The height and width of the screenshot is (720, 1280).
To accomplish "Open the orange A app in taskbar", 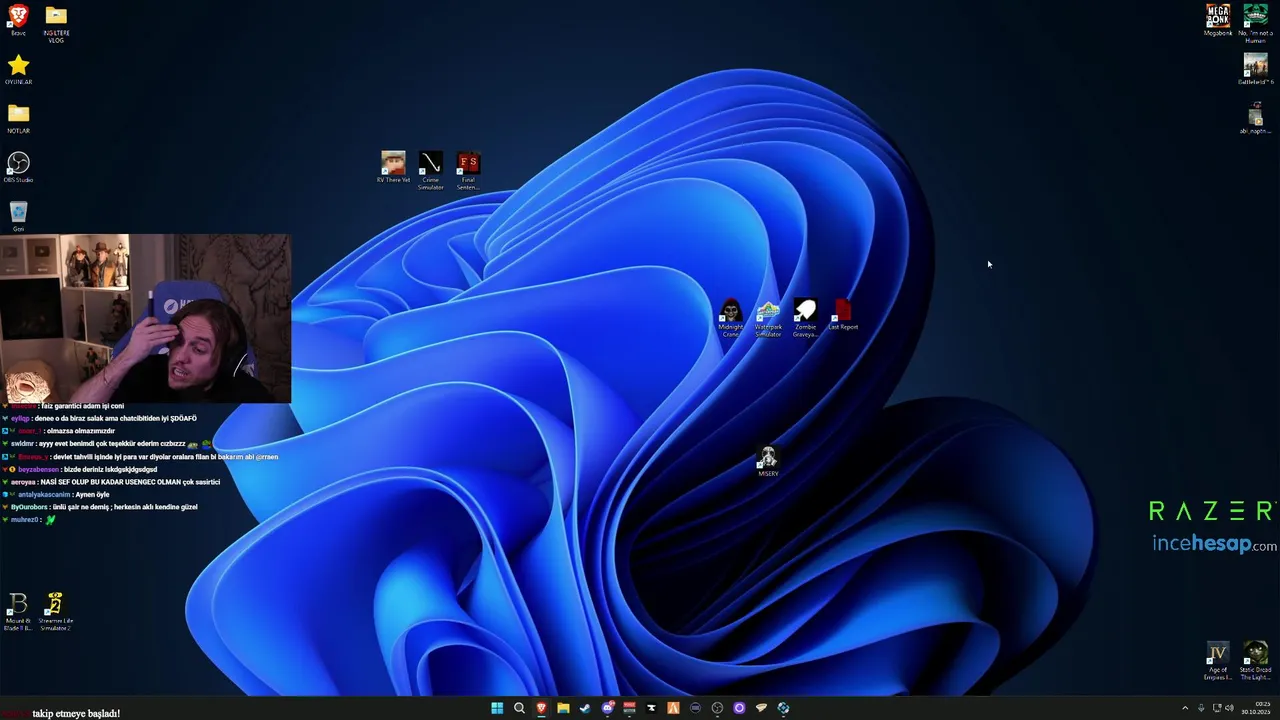I will coord(673,708).
